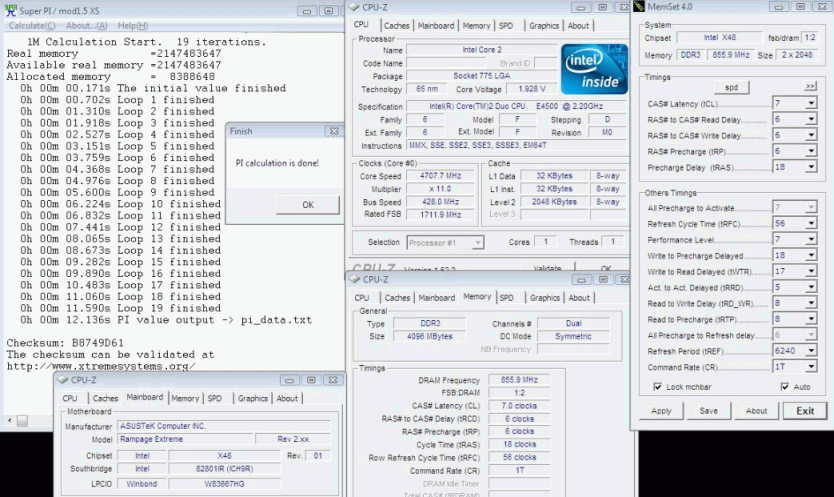Click the Super PI scrollbar left arrow
This screenshot has width=834, height=497.
tap(10, 421)
